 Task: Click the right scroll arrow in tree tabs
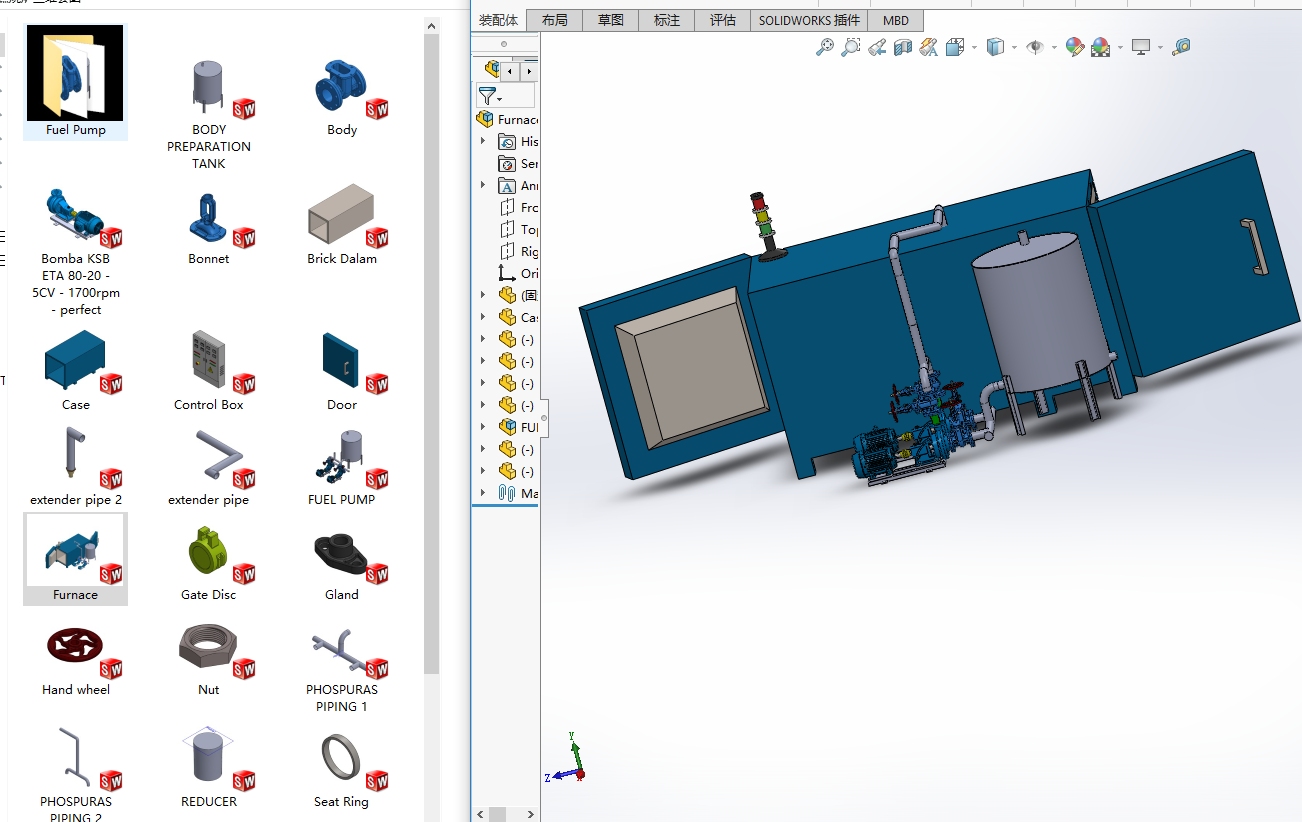(x=528, y=71)
